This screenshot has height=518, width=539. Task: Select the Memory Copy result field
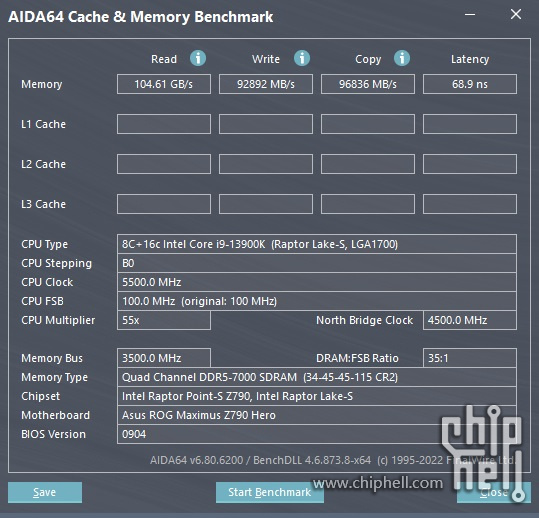coord(368,84)
